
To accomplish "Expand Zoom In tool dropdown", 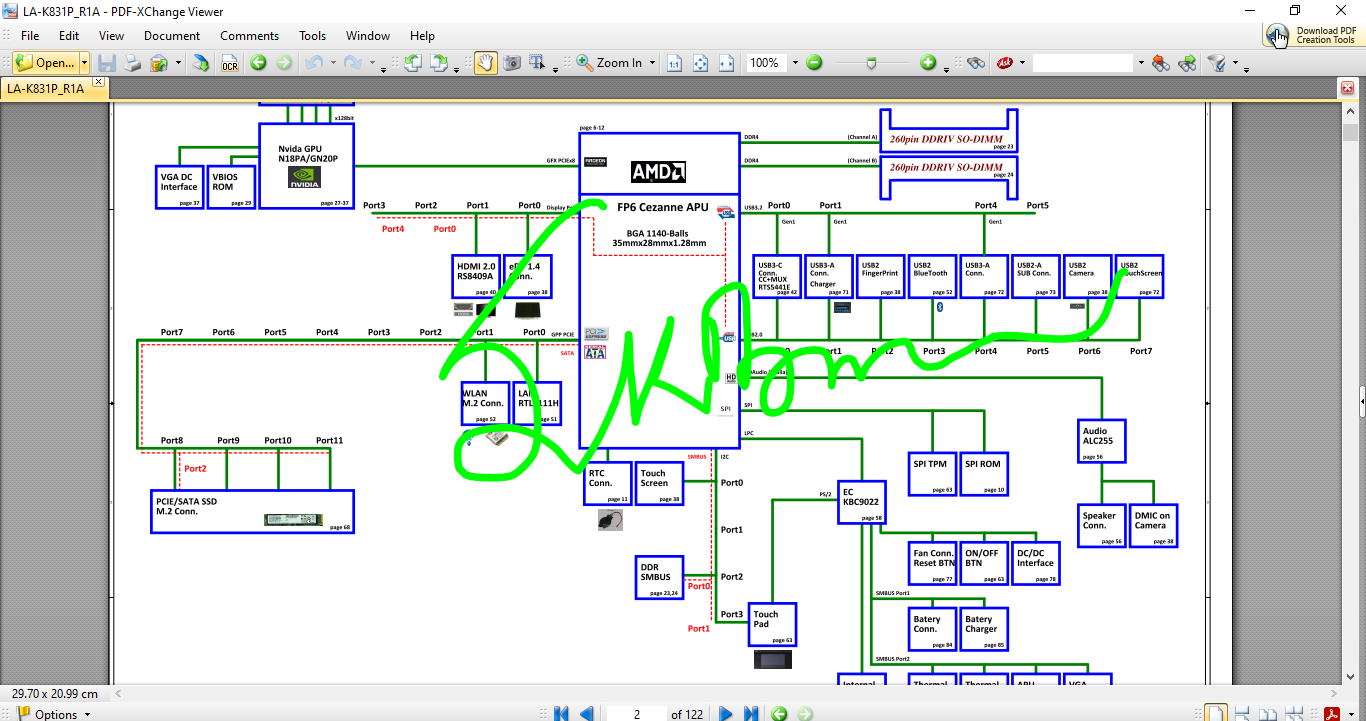I will [x=652, y=63].
